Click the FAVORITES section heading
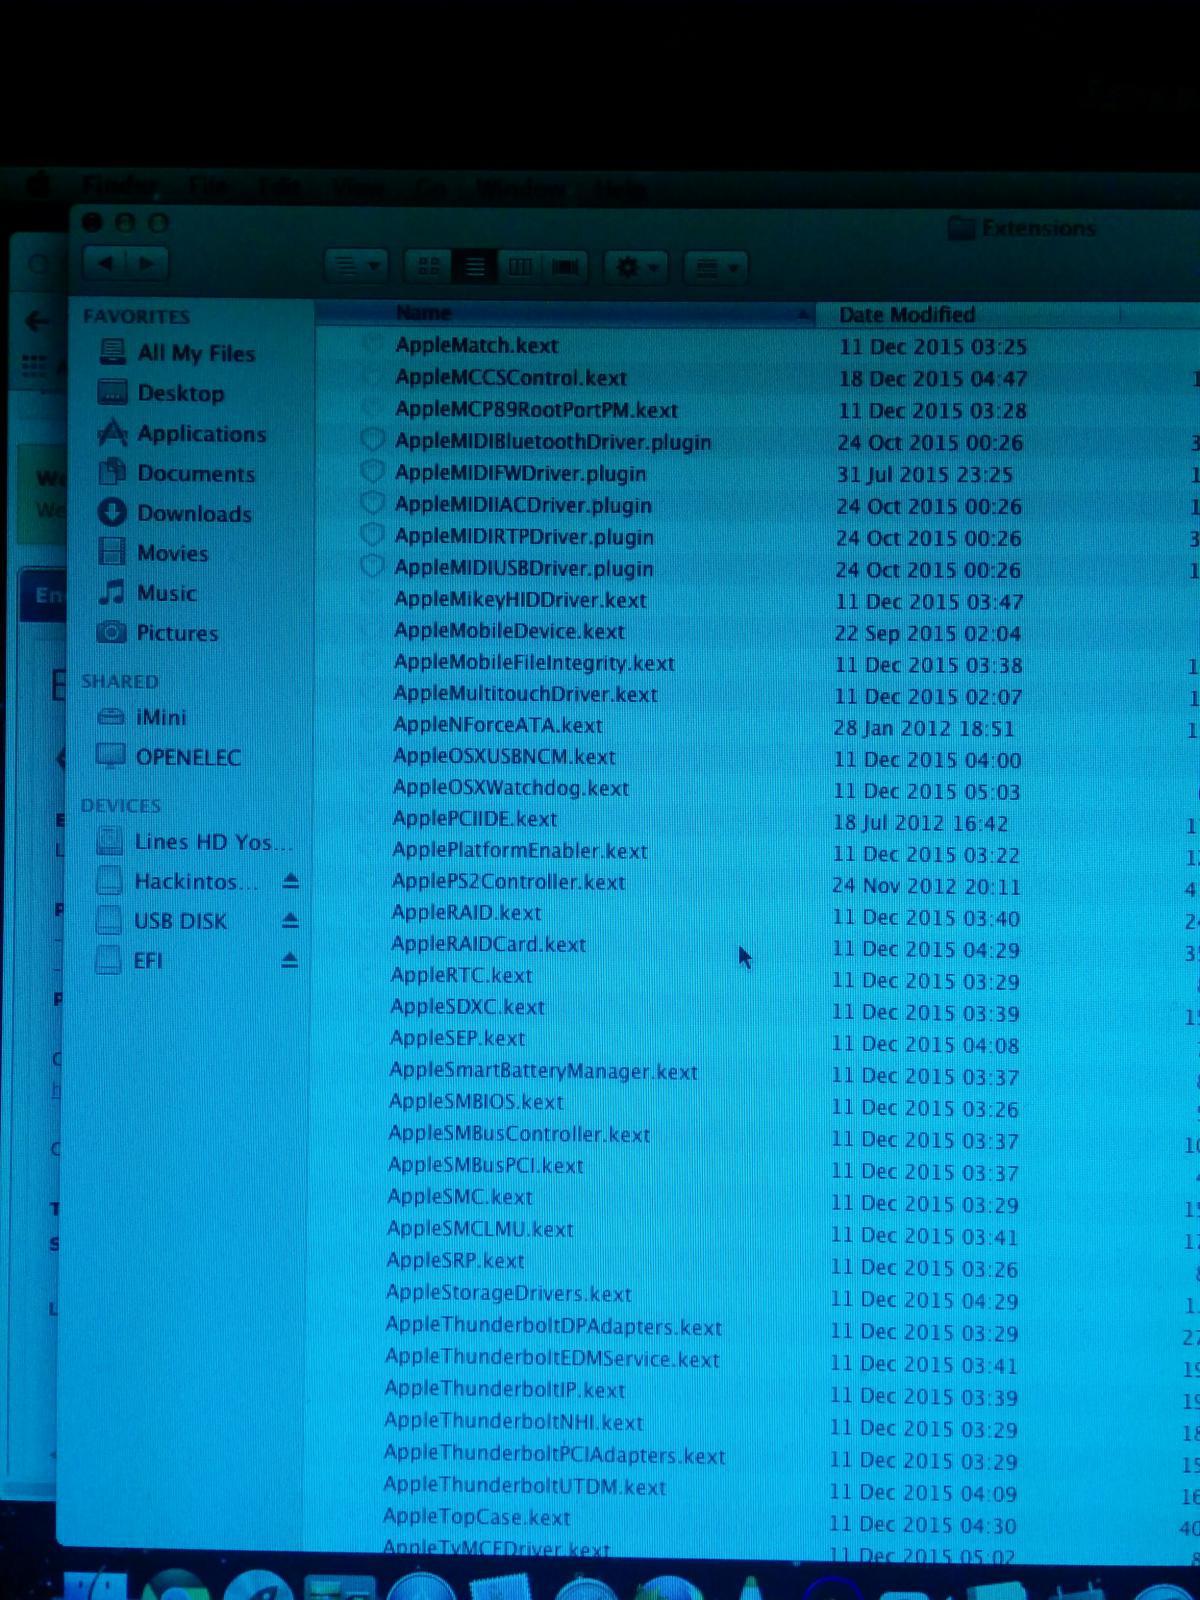The width and height of the screenshot is (1200, 1600). [136, 316]
